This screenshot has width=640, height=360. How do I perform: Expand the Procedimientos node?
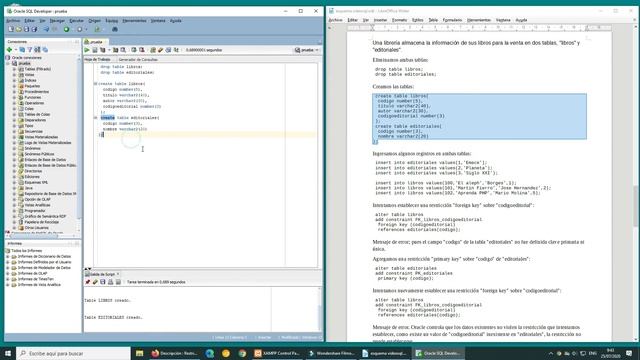tap(14, 92)
